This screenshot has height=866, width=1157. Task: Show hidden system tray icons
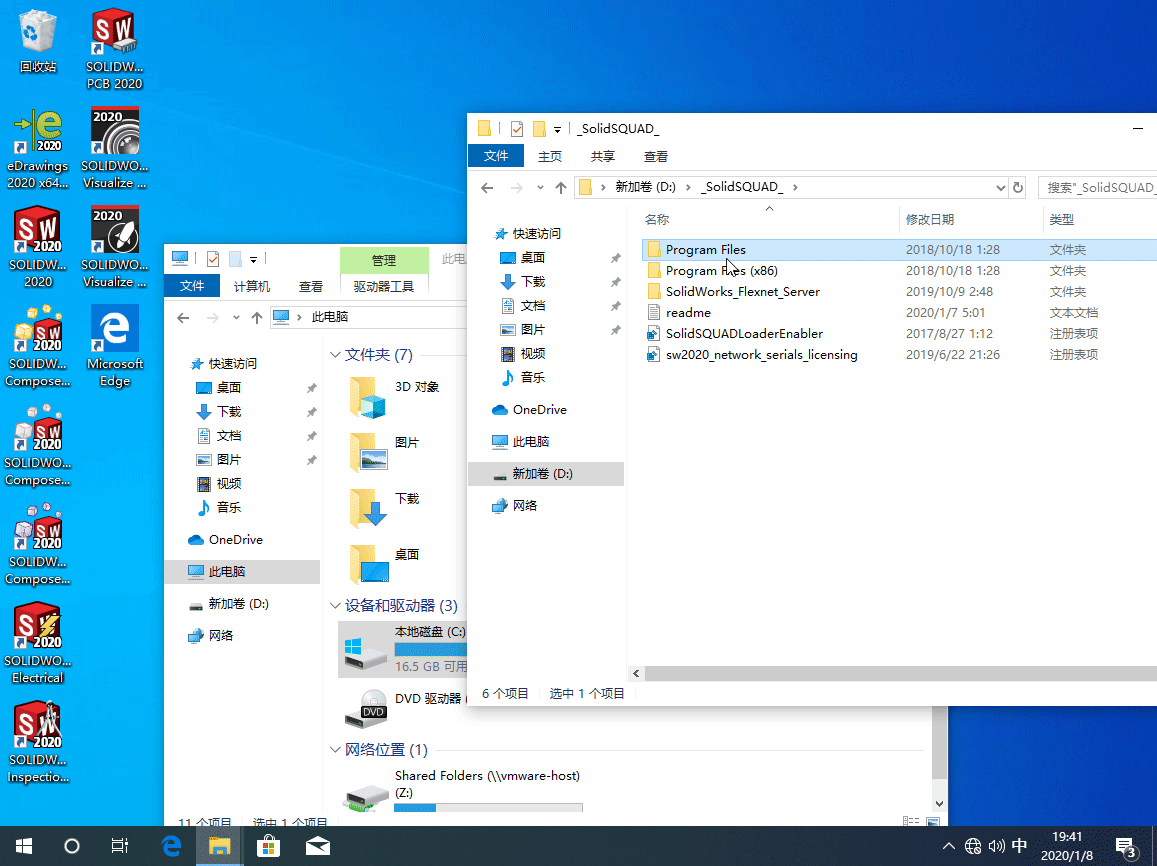pyautogui.click(x=949, y=846)
